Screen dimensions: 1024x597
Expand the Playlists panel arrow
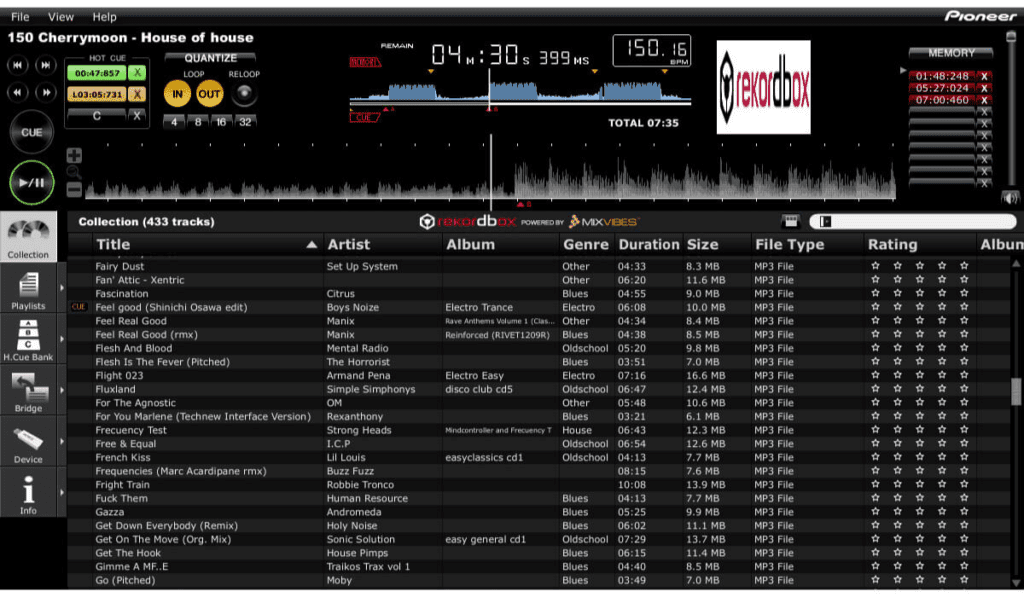(62, 288)
